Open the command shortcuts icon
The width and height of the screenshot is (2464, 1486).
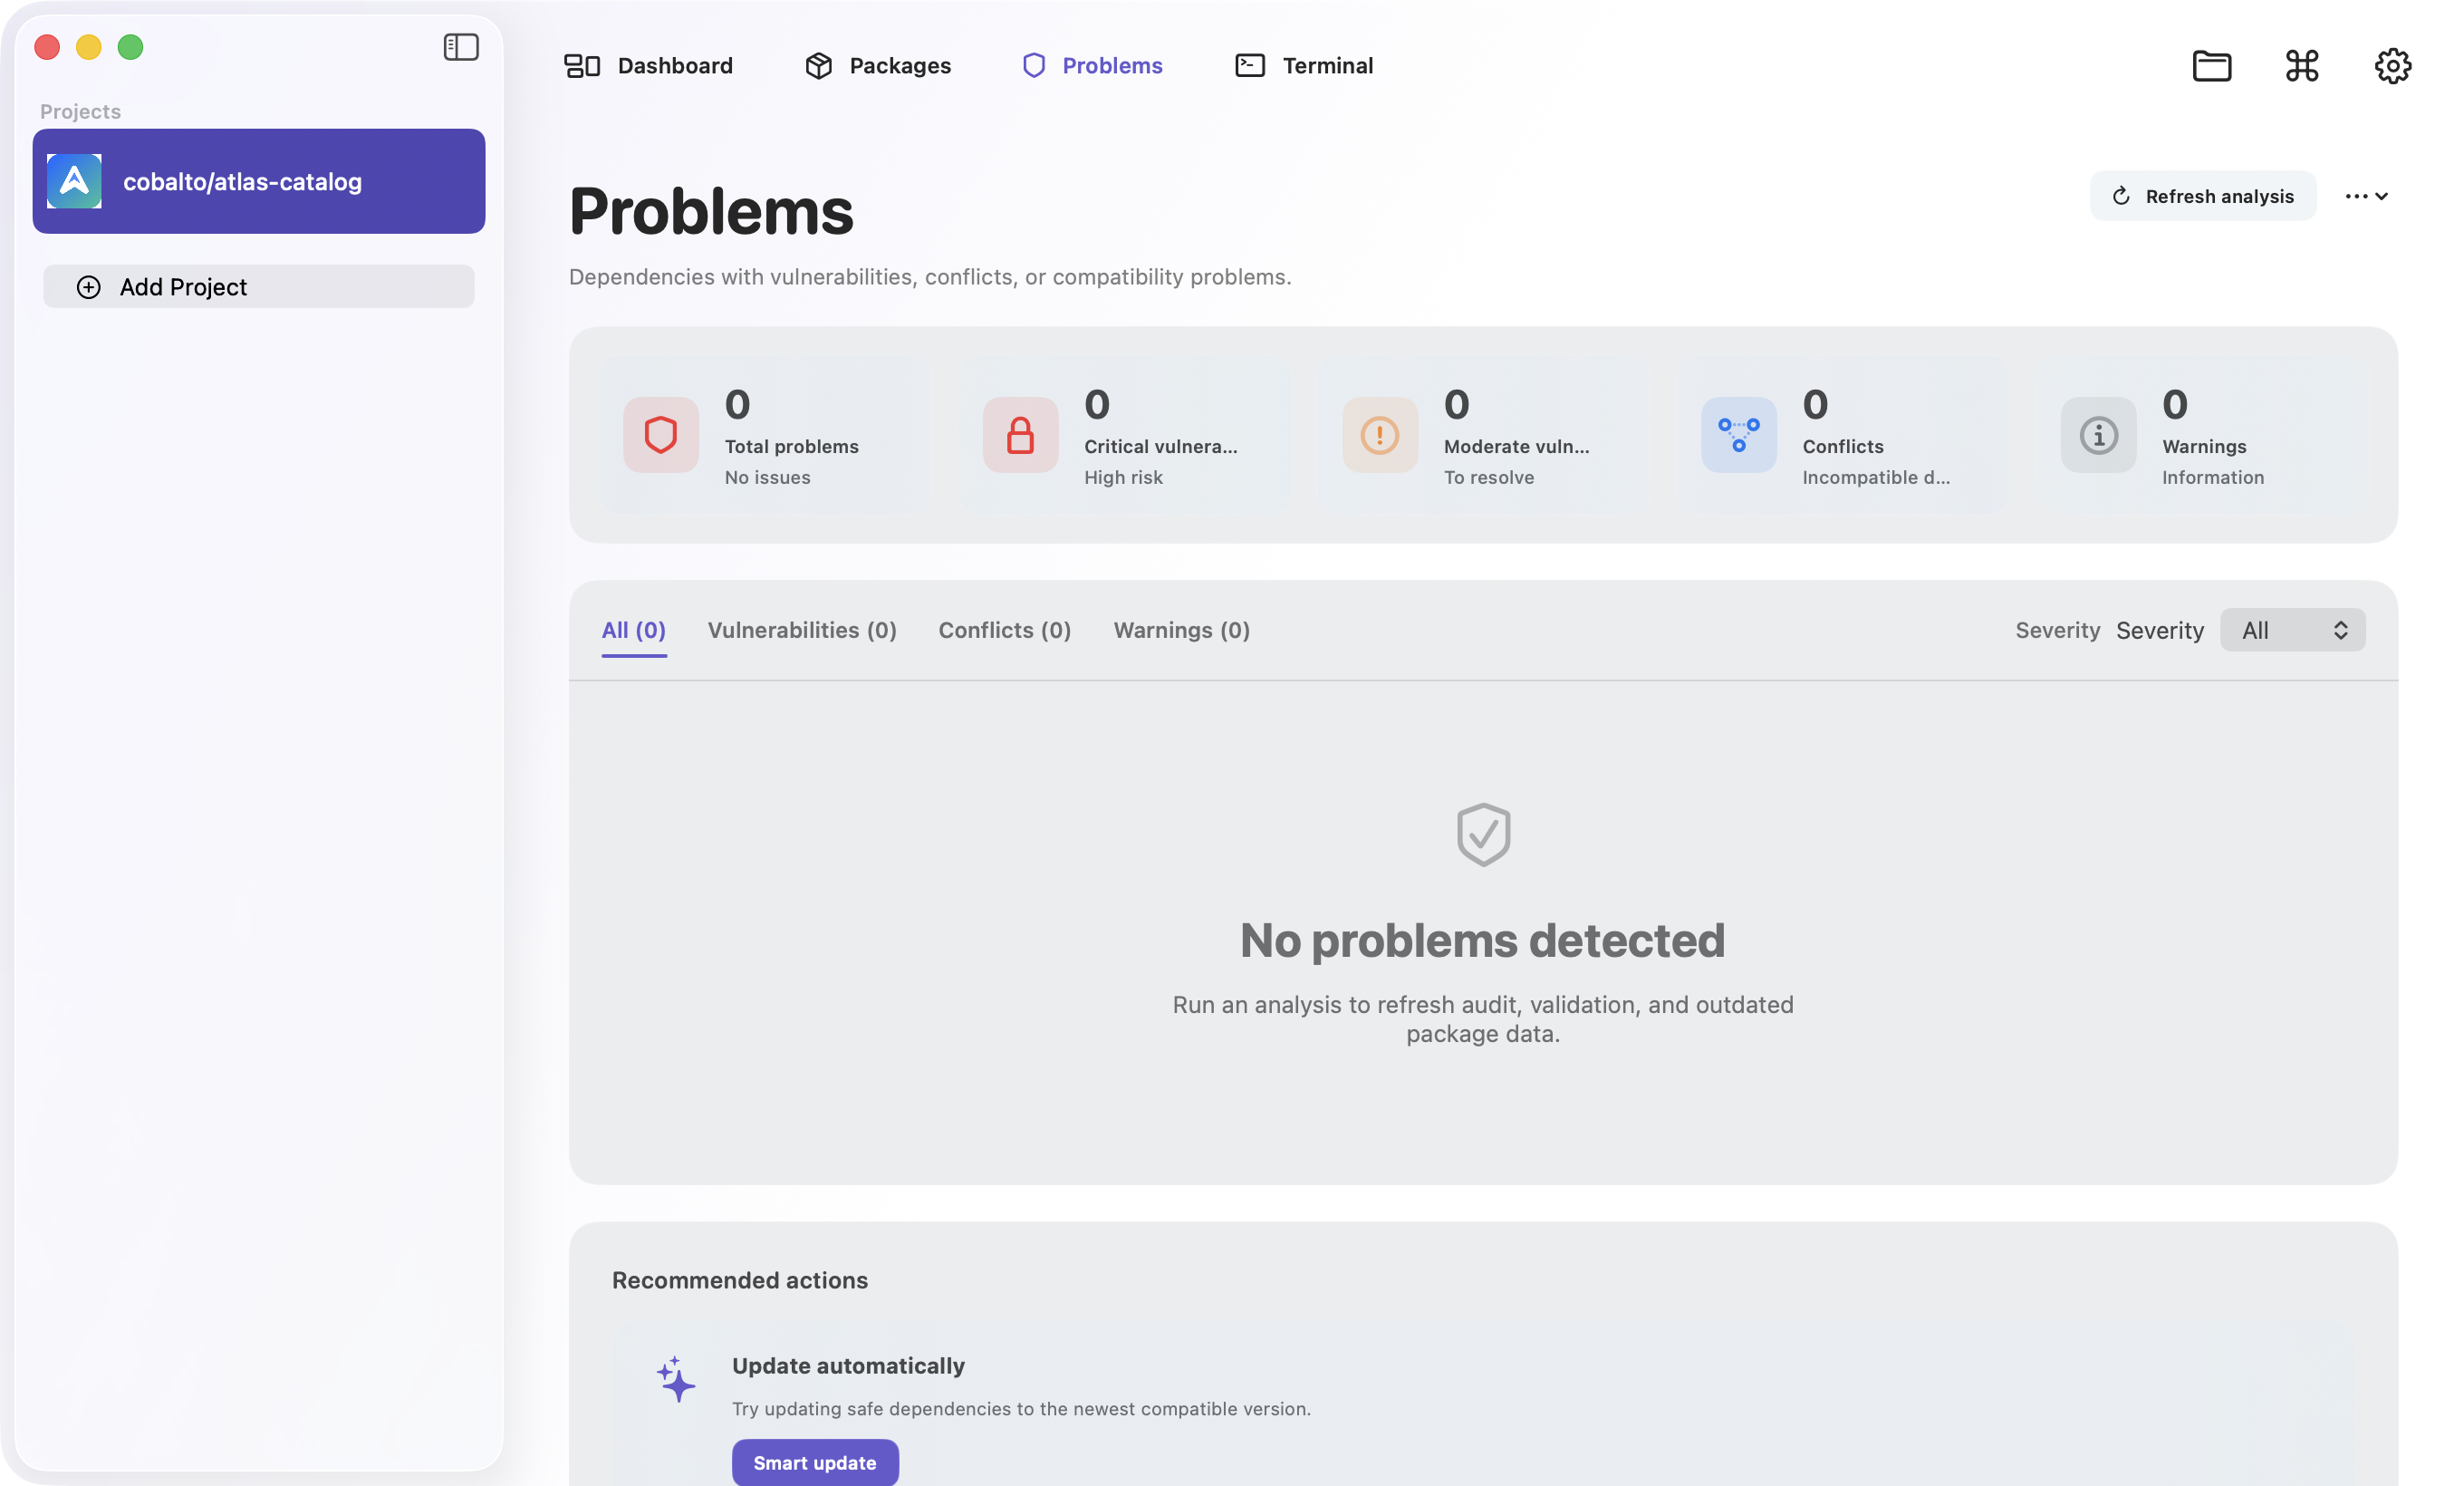point(2301,66)
